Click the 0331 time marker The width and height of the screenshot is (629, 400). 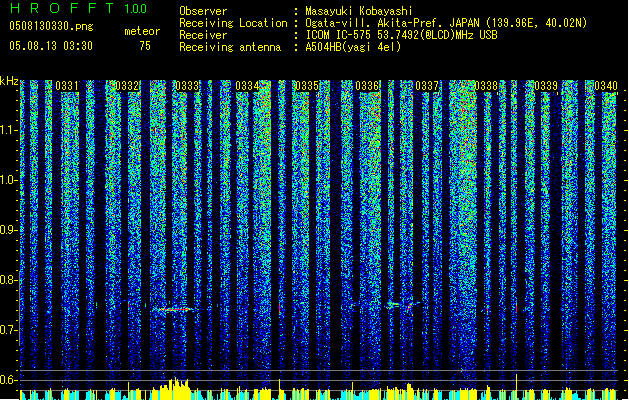[67, 86]
